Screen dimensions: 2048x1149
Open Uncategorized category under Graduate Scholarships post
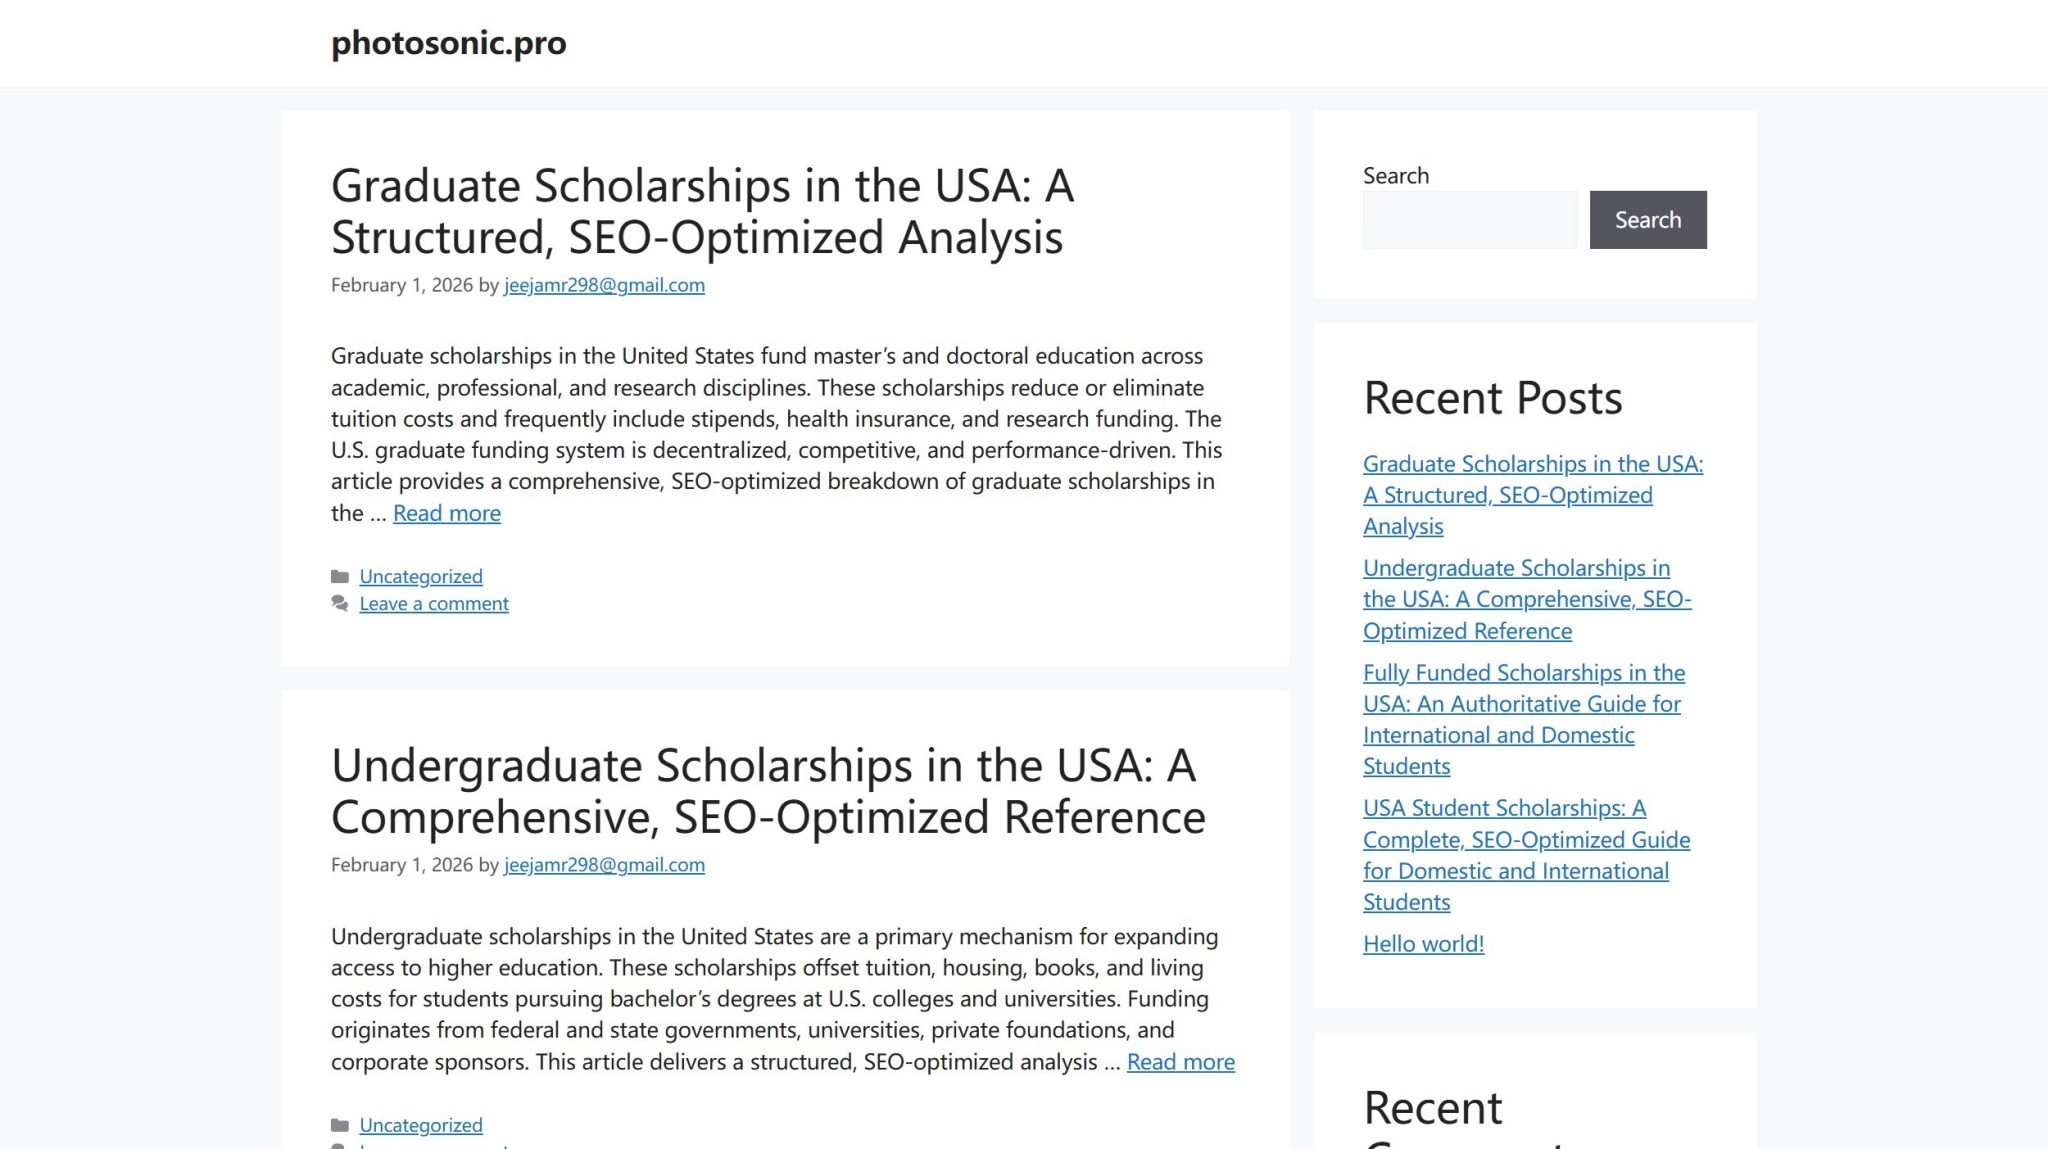[421, 576]
